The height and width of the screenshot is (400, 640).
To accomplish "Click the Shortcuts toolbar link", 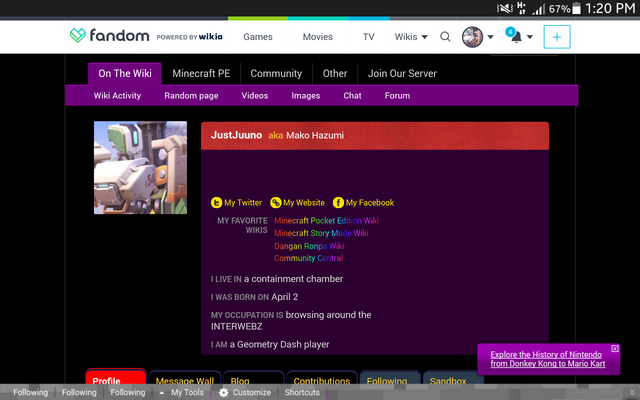I will (302, 393).
